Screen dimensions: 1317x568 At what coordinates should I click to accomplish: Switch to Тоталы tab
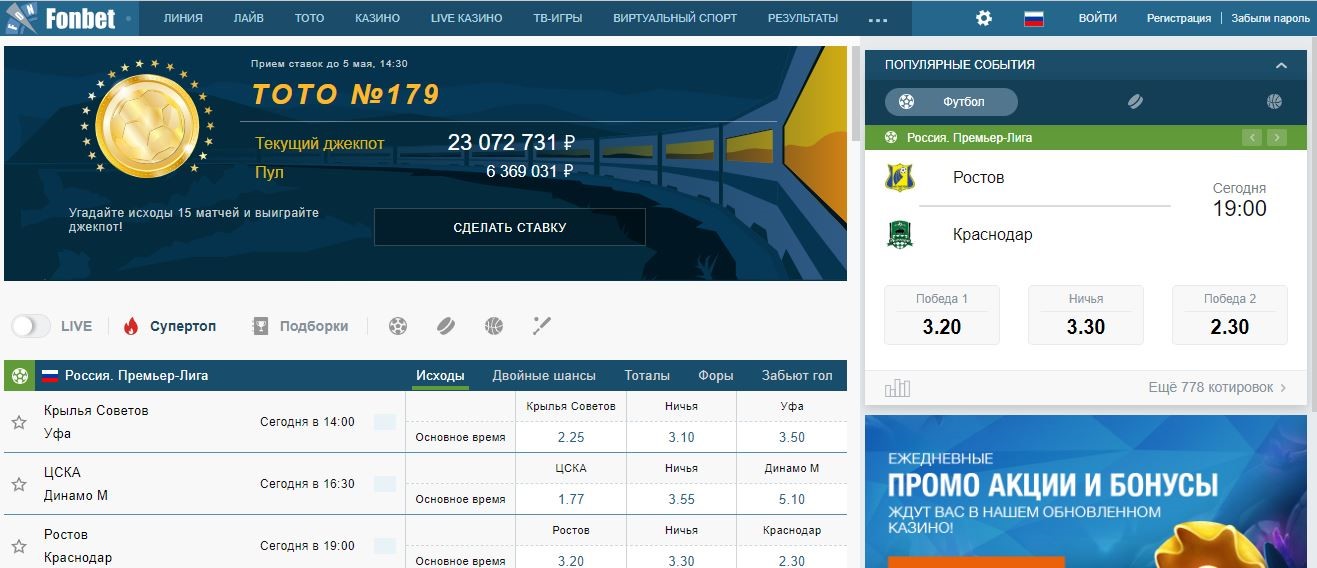[x=647, y=376]
